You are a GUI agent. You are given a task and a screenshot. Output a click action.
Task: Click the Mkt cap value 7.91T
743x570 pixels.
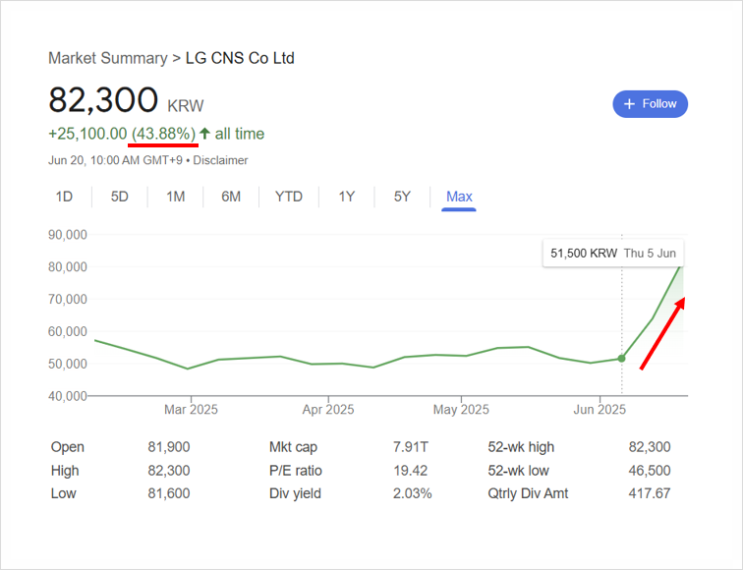pyautogui.click(x=410, y=447)
